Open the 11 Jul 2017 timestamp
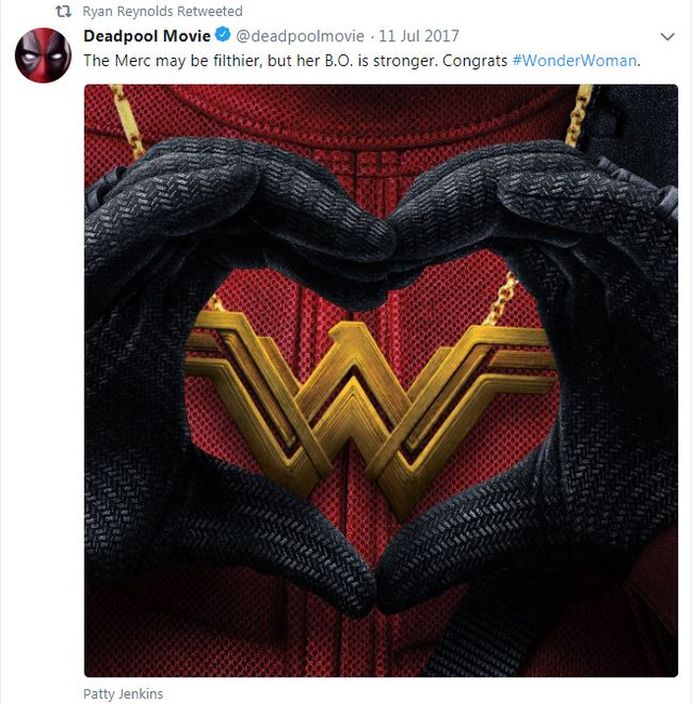 (x=419, y=36)
